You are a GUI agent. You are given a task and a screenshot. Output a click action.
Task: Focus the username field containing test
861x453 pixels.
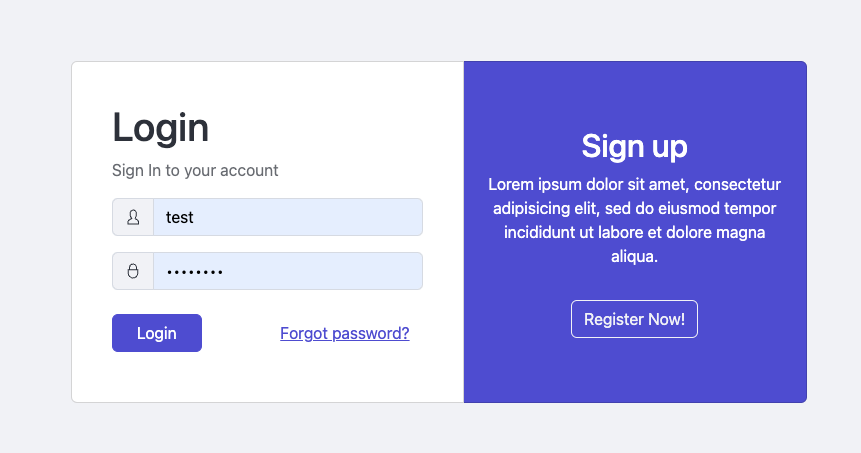288,217
